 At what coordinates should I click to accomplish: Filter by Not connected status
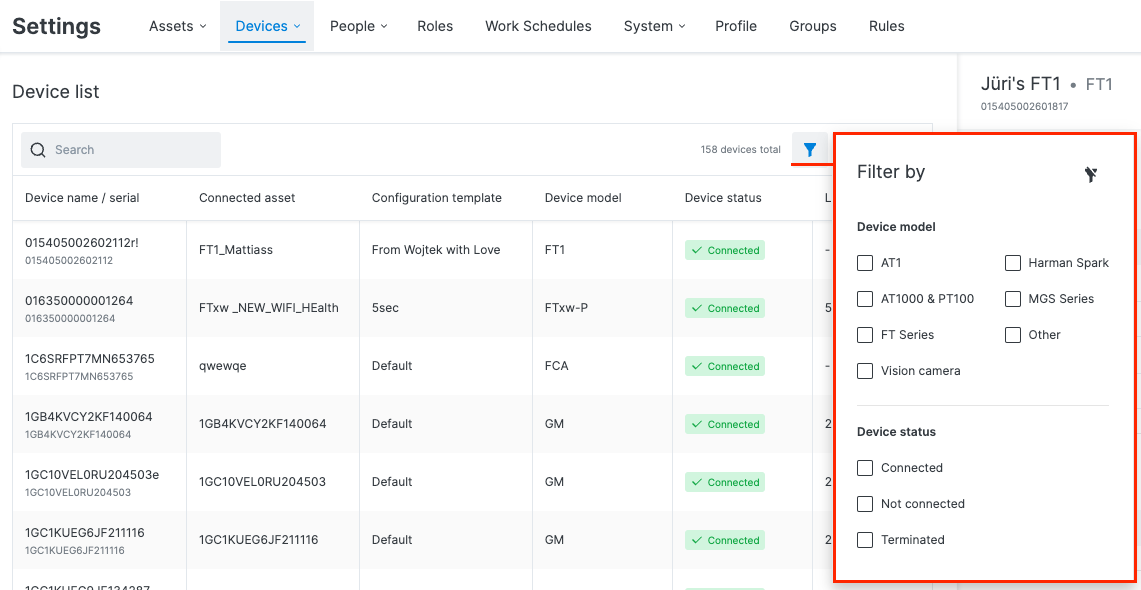865,504
